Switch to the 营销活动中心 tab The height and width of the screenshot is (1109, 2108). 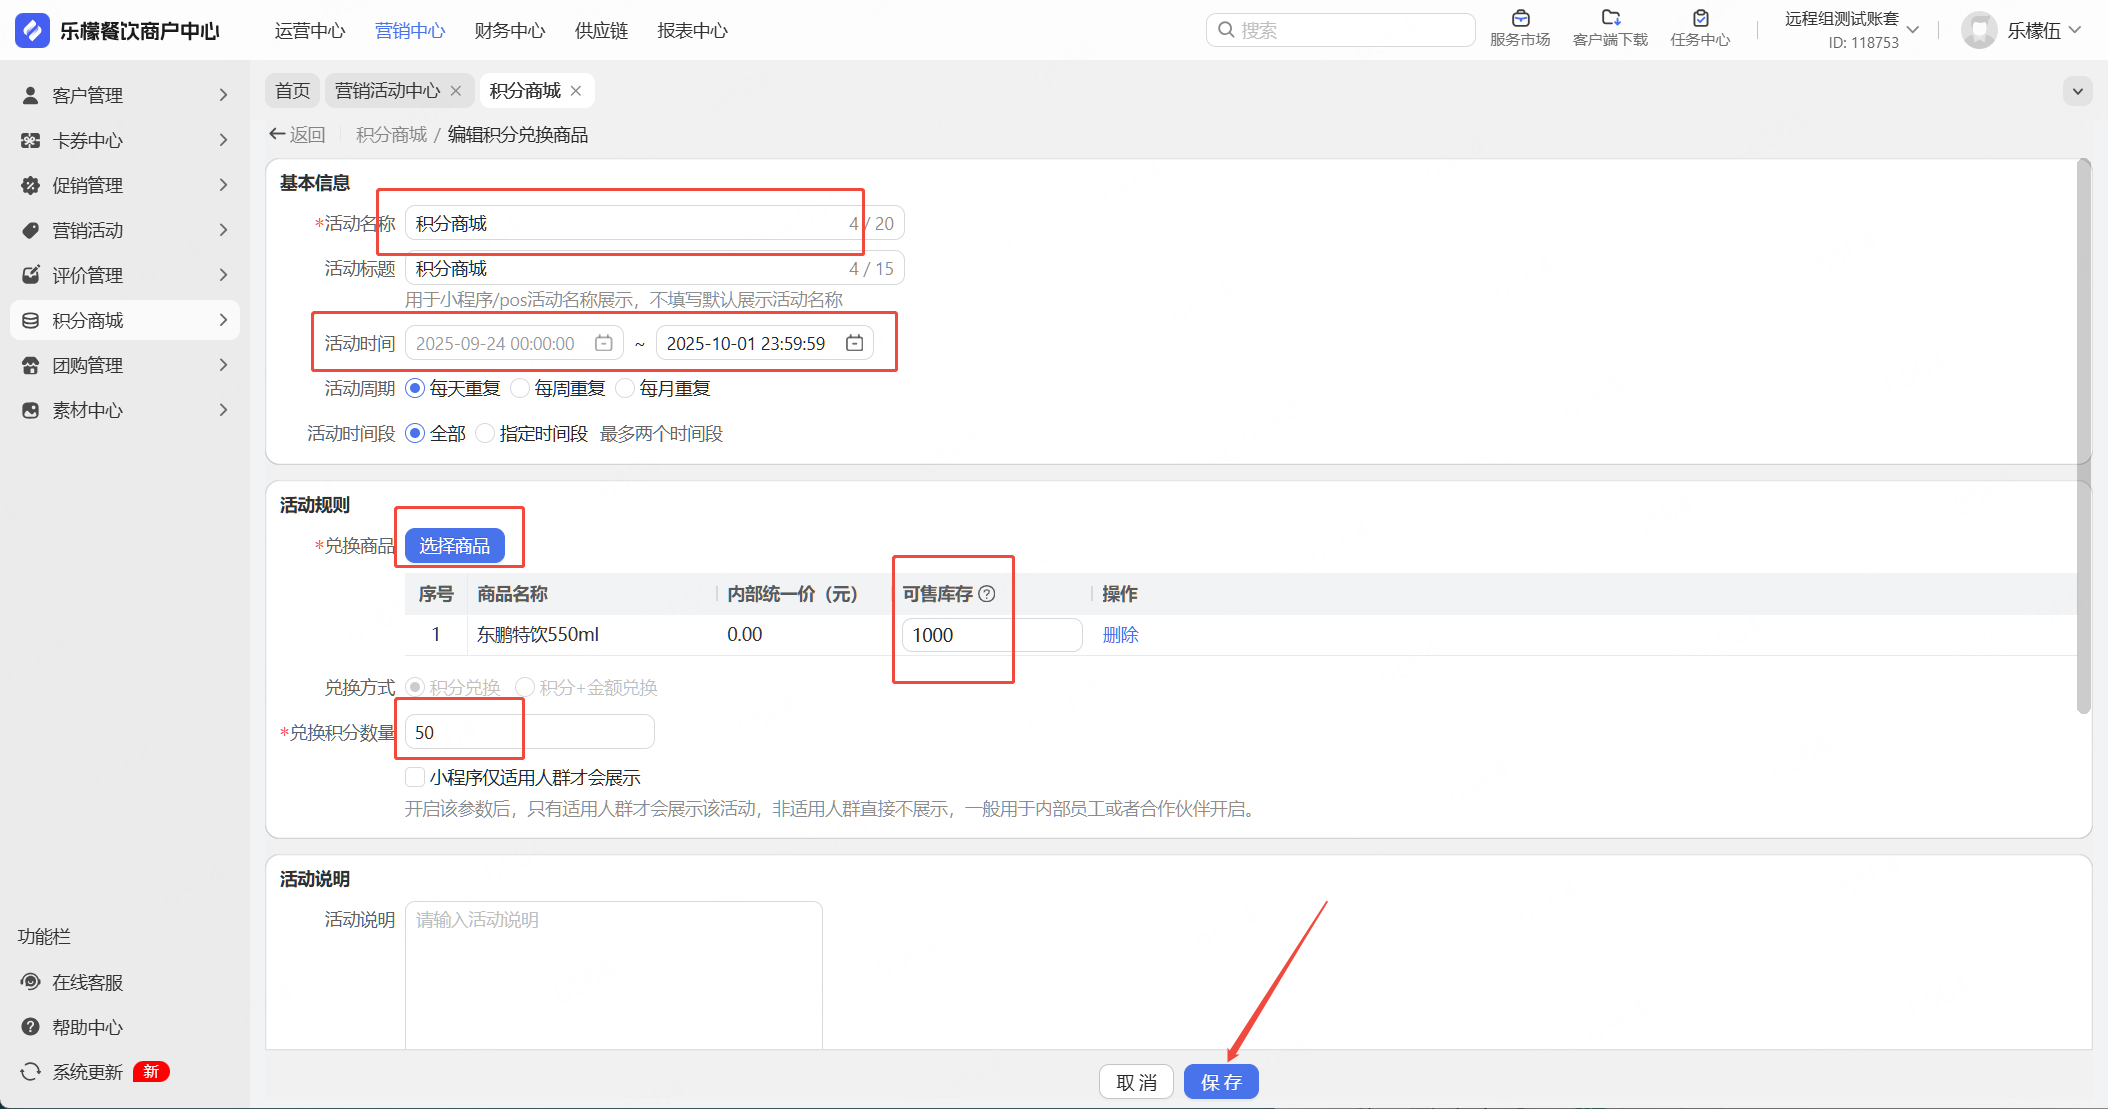pos(387,91)
